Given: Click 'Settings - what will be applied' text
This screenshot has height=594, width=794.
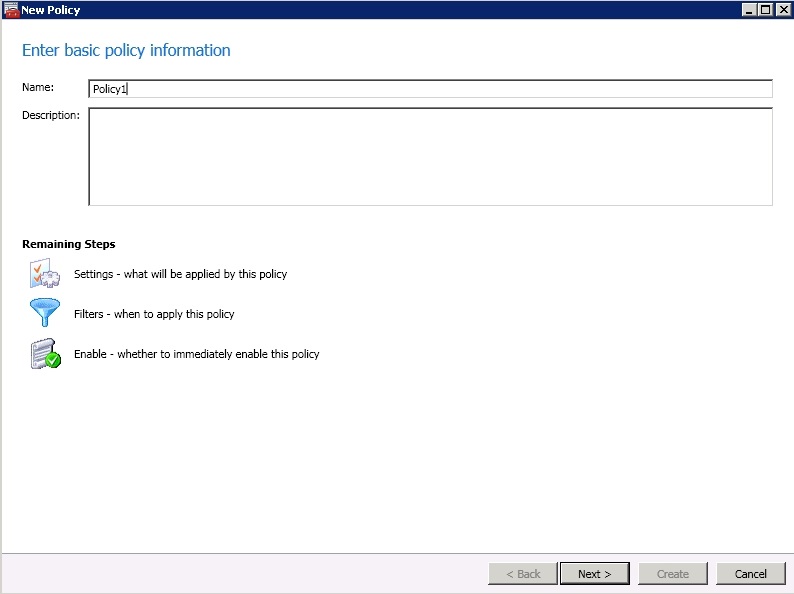Looking at the screenshot, I should [180, 274].
